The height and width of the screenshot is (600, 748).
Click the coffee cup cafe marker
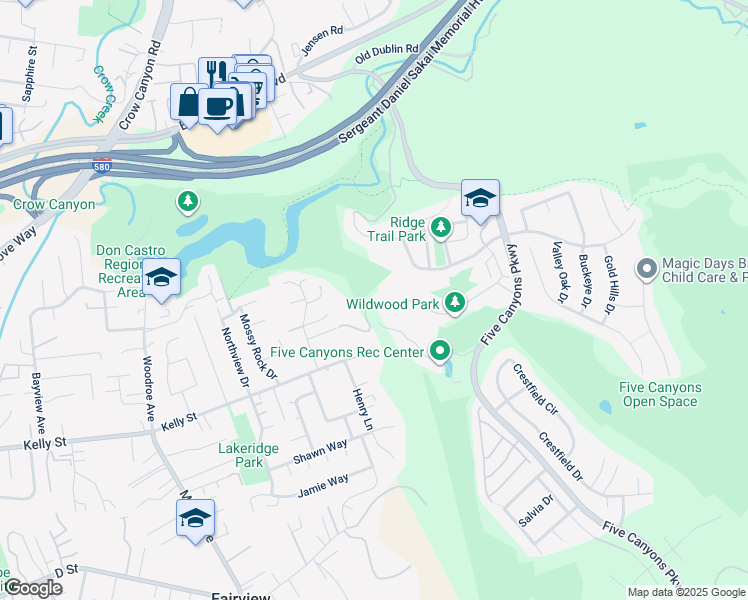tap(217, 109)
